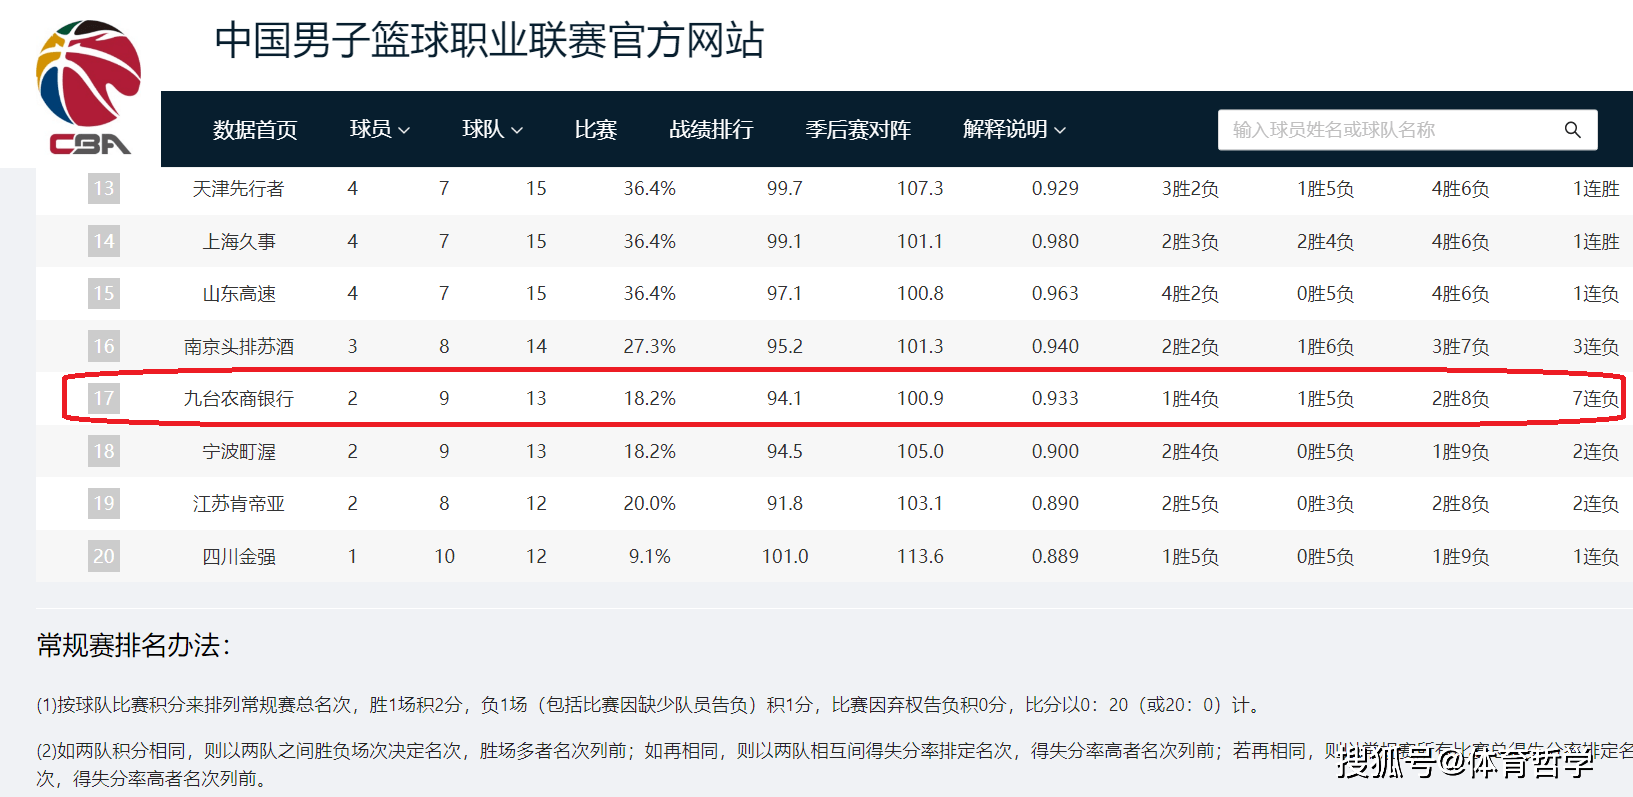1633x797 pixels.
Task: Click the 天津先行者 team name
Action: tap(238, 189)
